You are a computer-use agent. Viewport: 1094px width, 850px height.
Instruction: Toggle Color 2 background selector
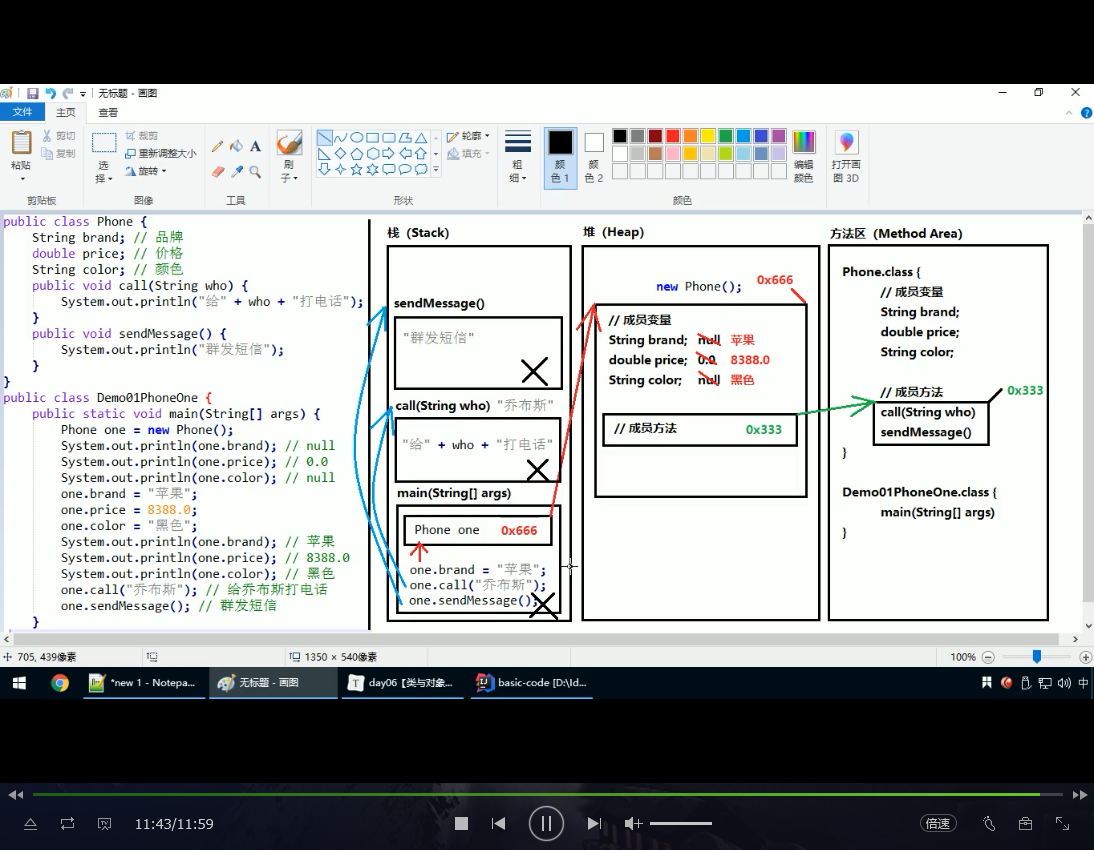(x=594, y=157)
